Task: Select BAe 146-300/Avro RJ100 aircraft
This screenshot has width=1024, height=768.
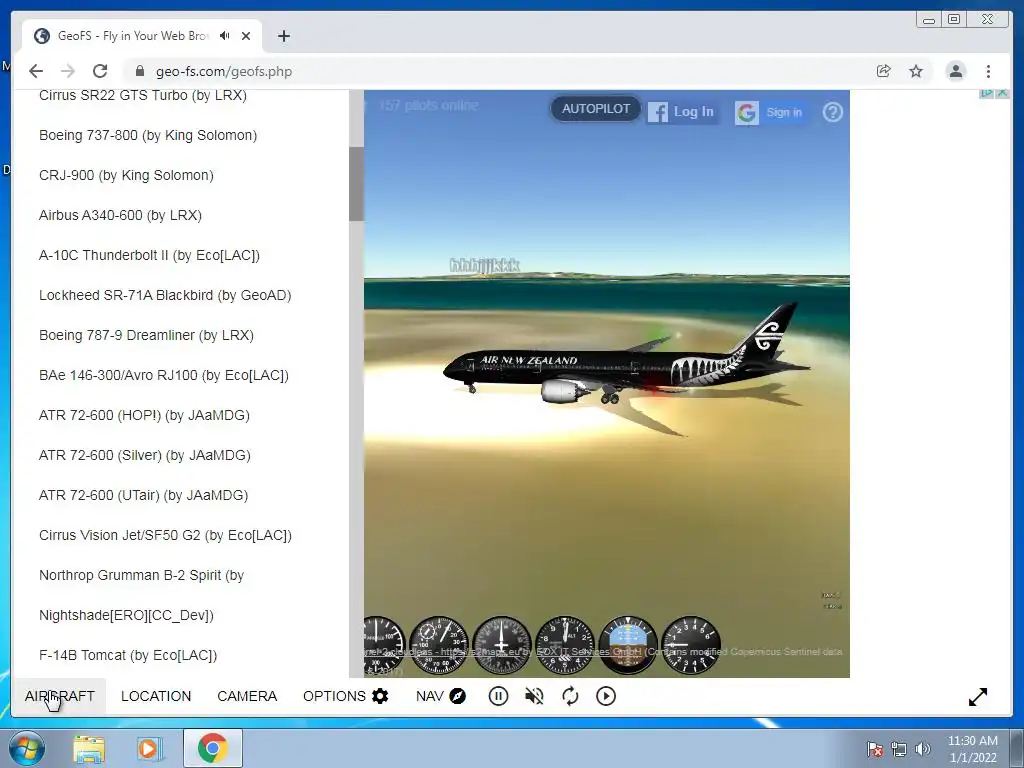Action: coord(164,375)
